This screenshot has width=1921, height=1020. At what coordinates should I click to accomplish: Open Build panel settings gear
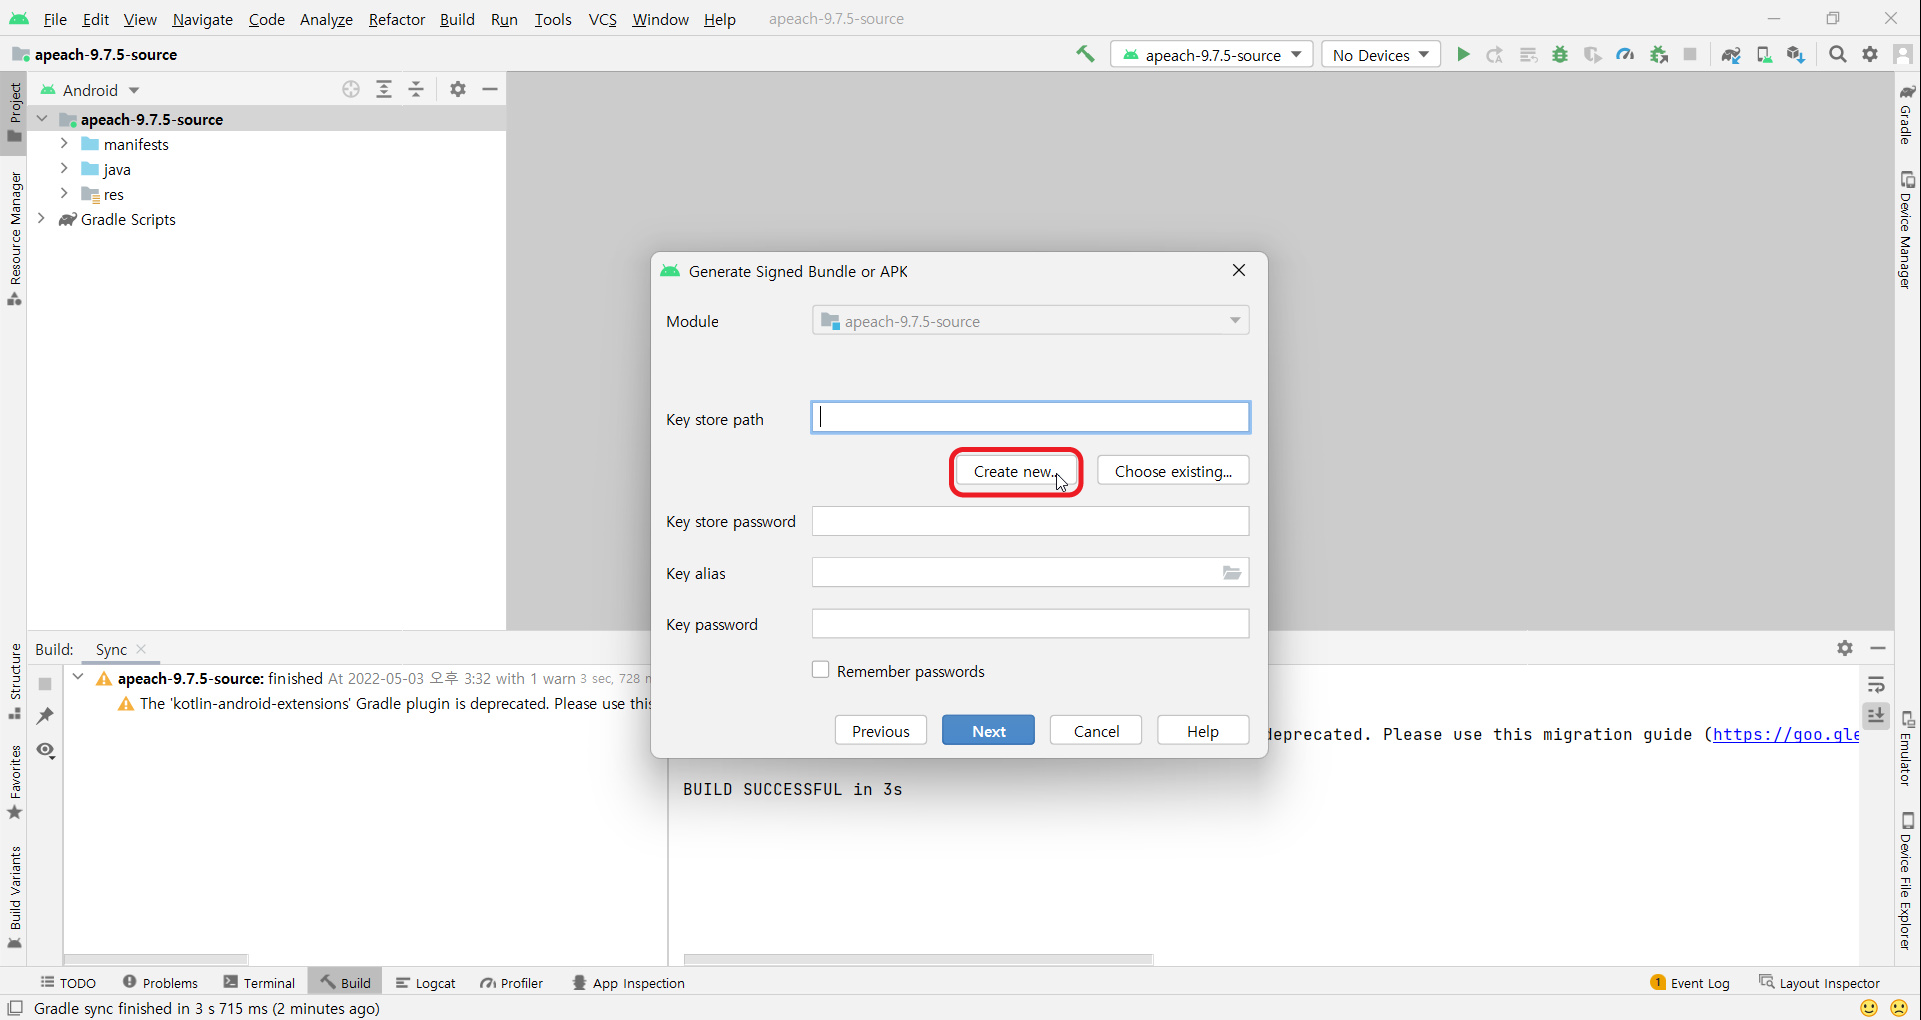1845,648
